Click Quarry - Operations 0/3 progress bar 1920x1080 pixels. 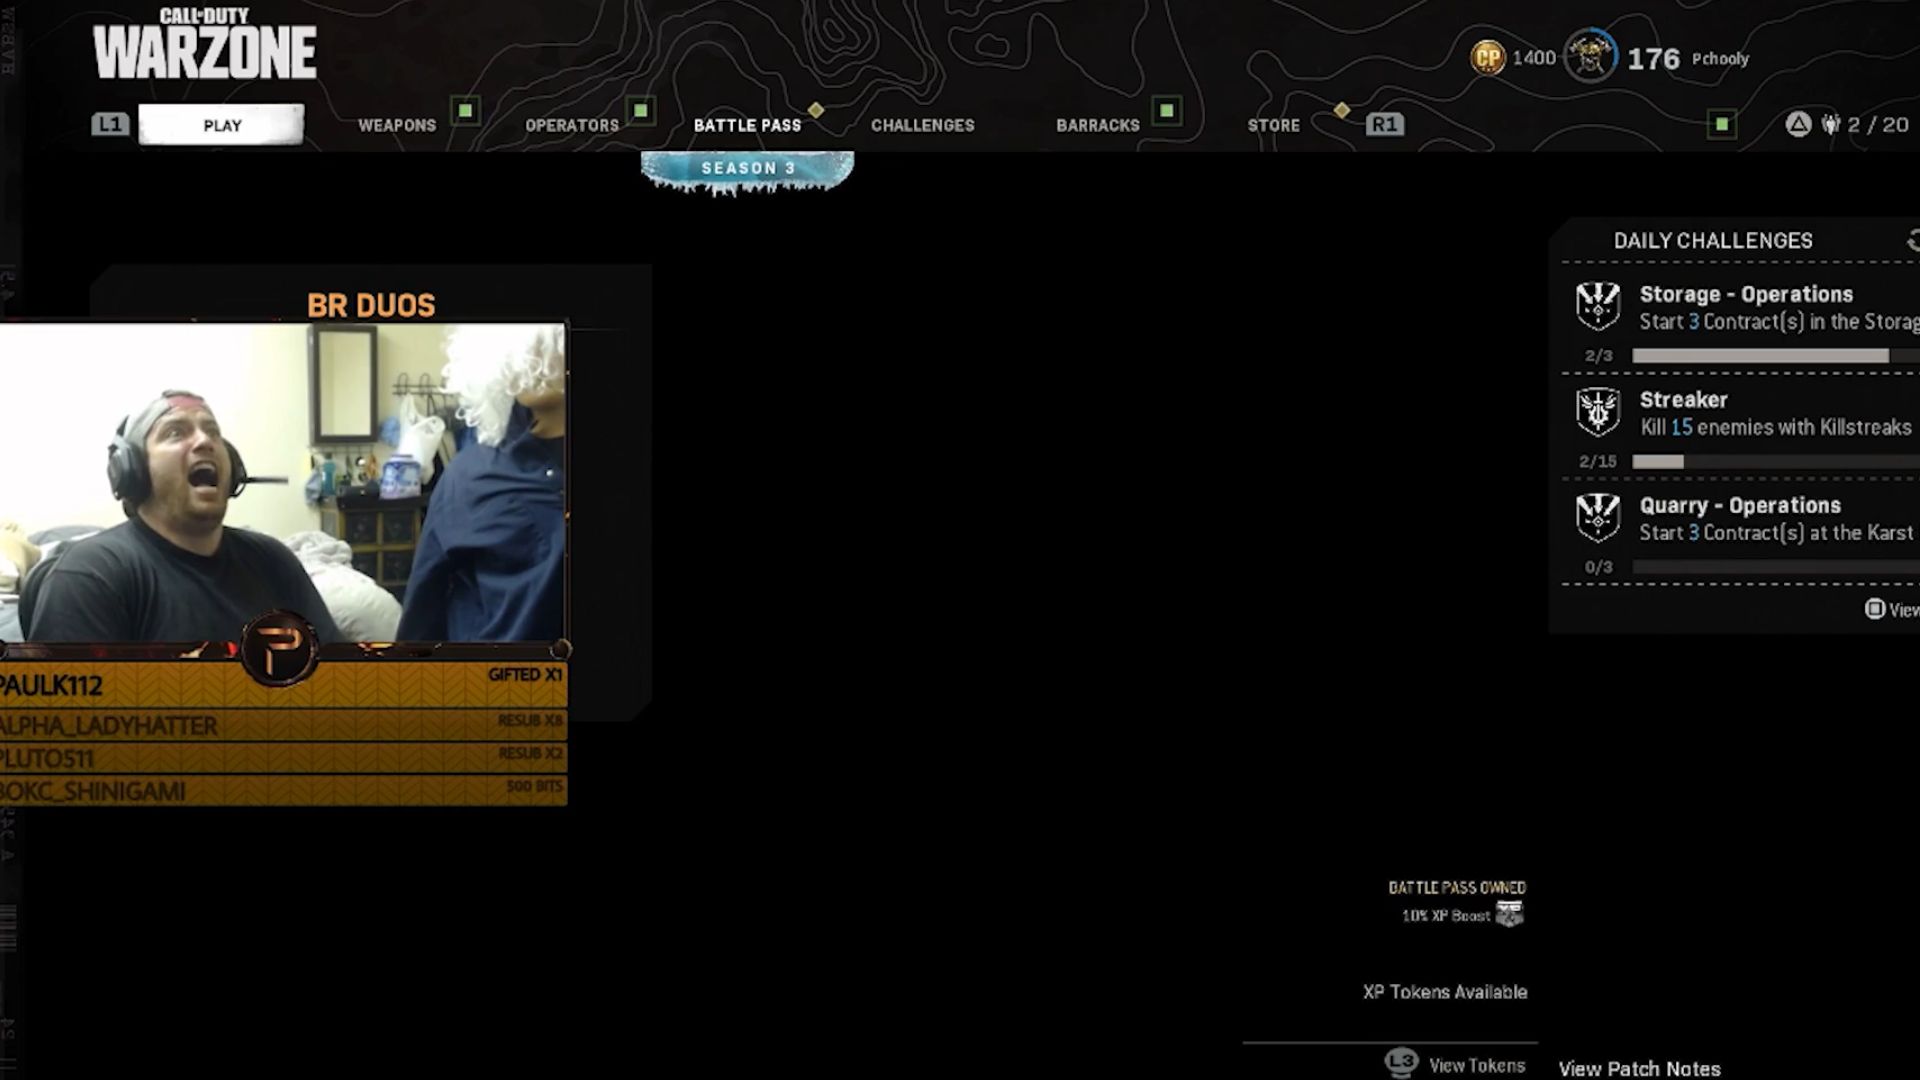(1776, 567)
